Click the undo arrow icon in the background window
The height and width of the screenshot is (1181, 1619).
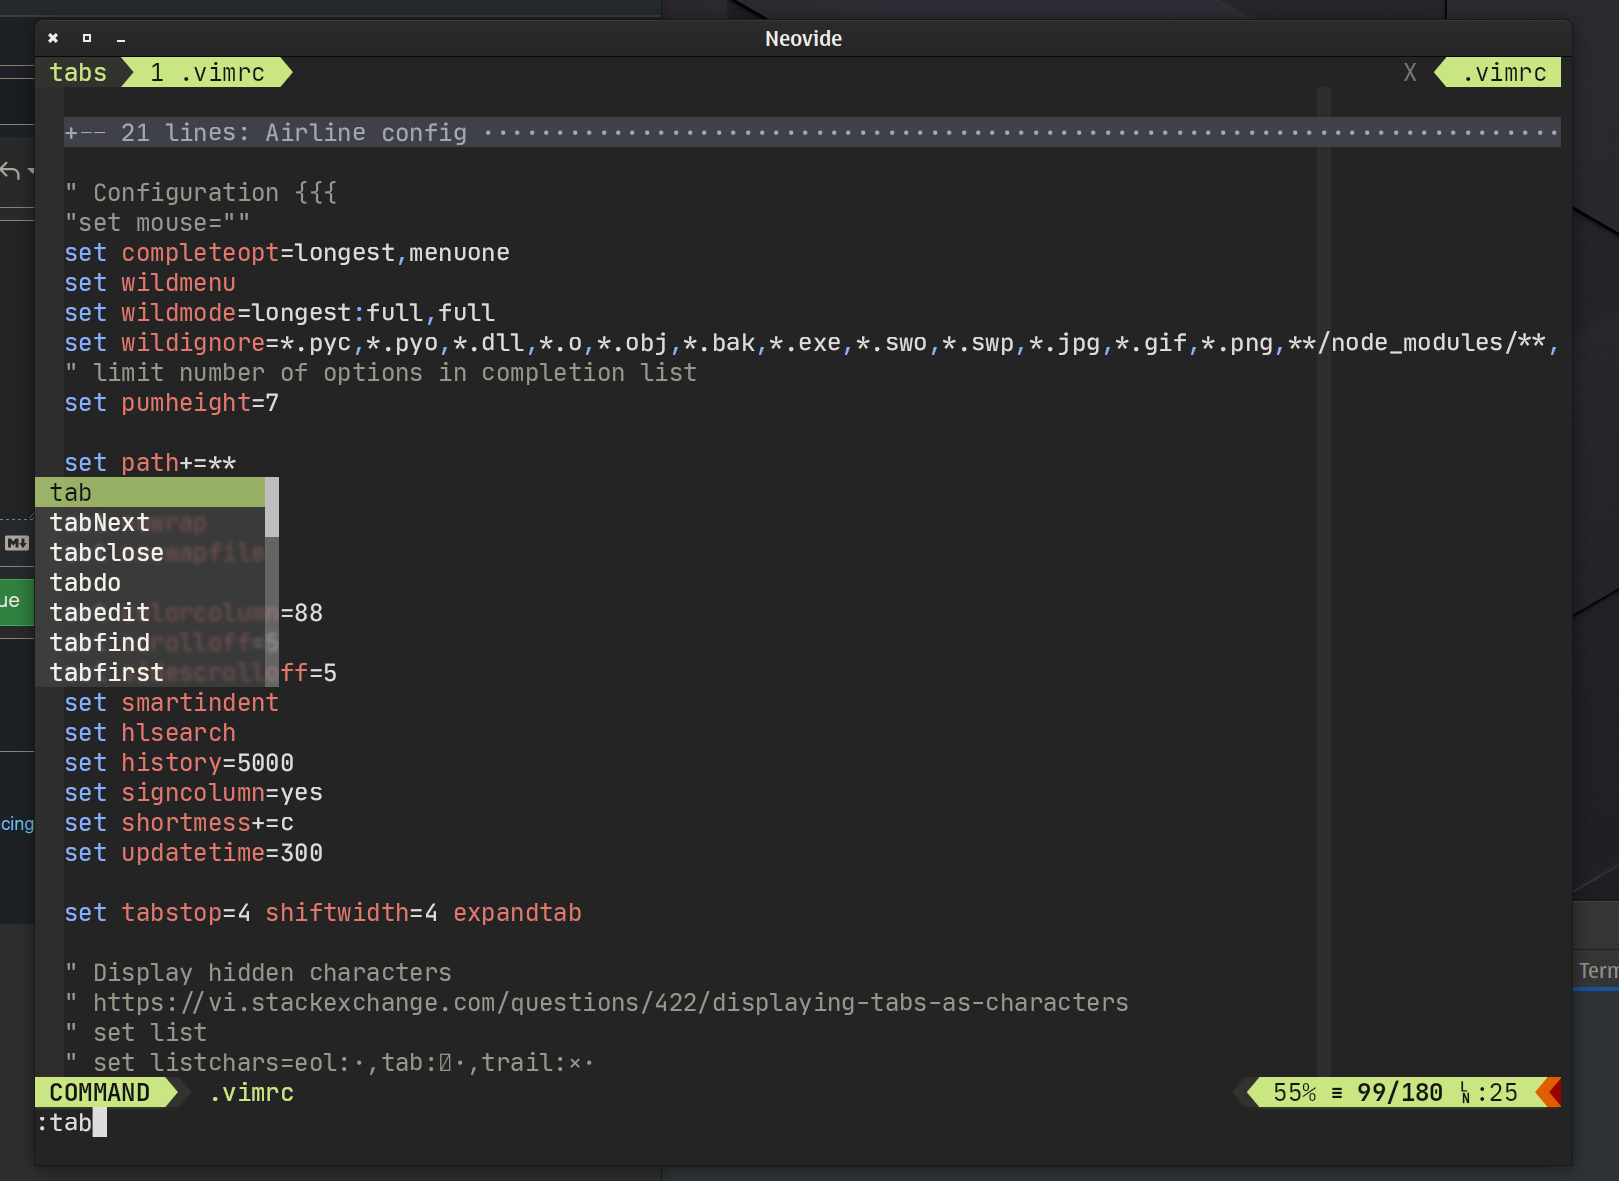coord(11,171)
